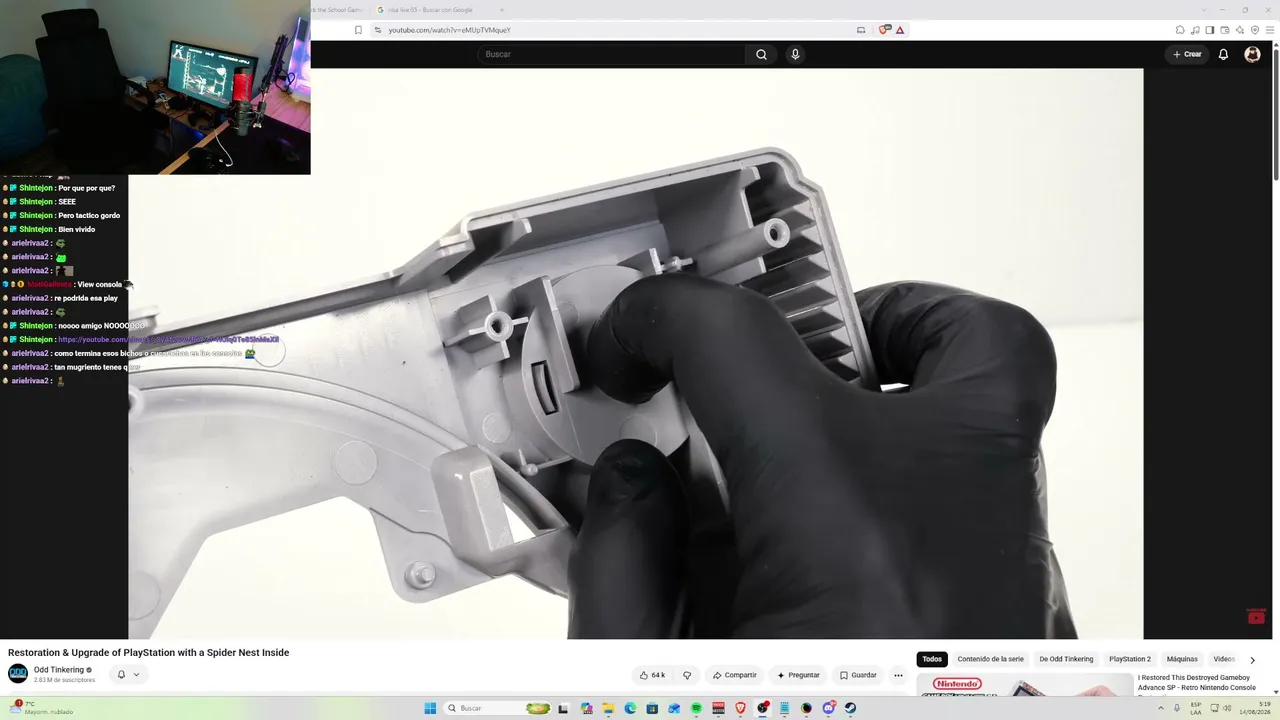The height and width of the screenshot is (720, 1280).
Task: Toggle the browser sidebar panel icon
Action: [x=1210, y=30]
